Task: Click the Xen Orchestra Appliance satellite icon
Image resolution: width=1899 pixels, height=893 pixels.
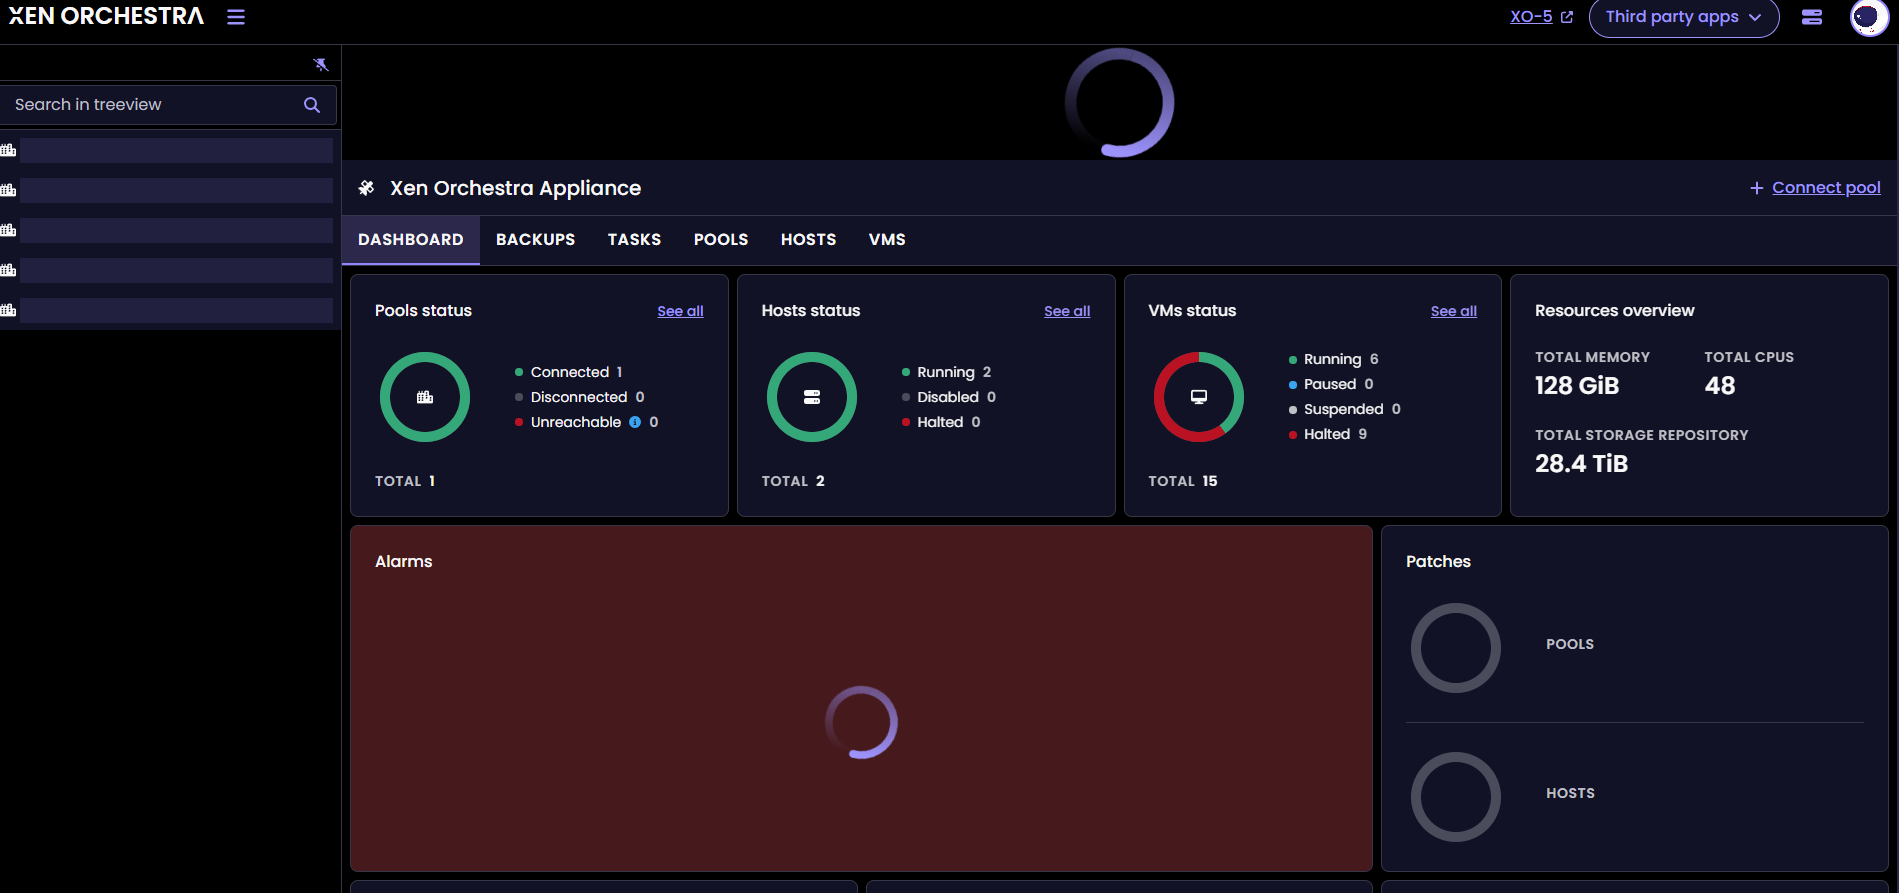Action: 367,188
